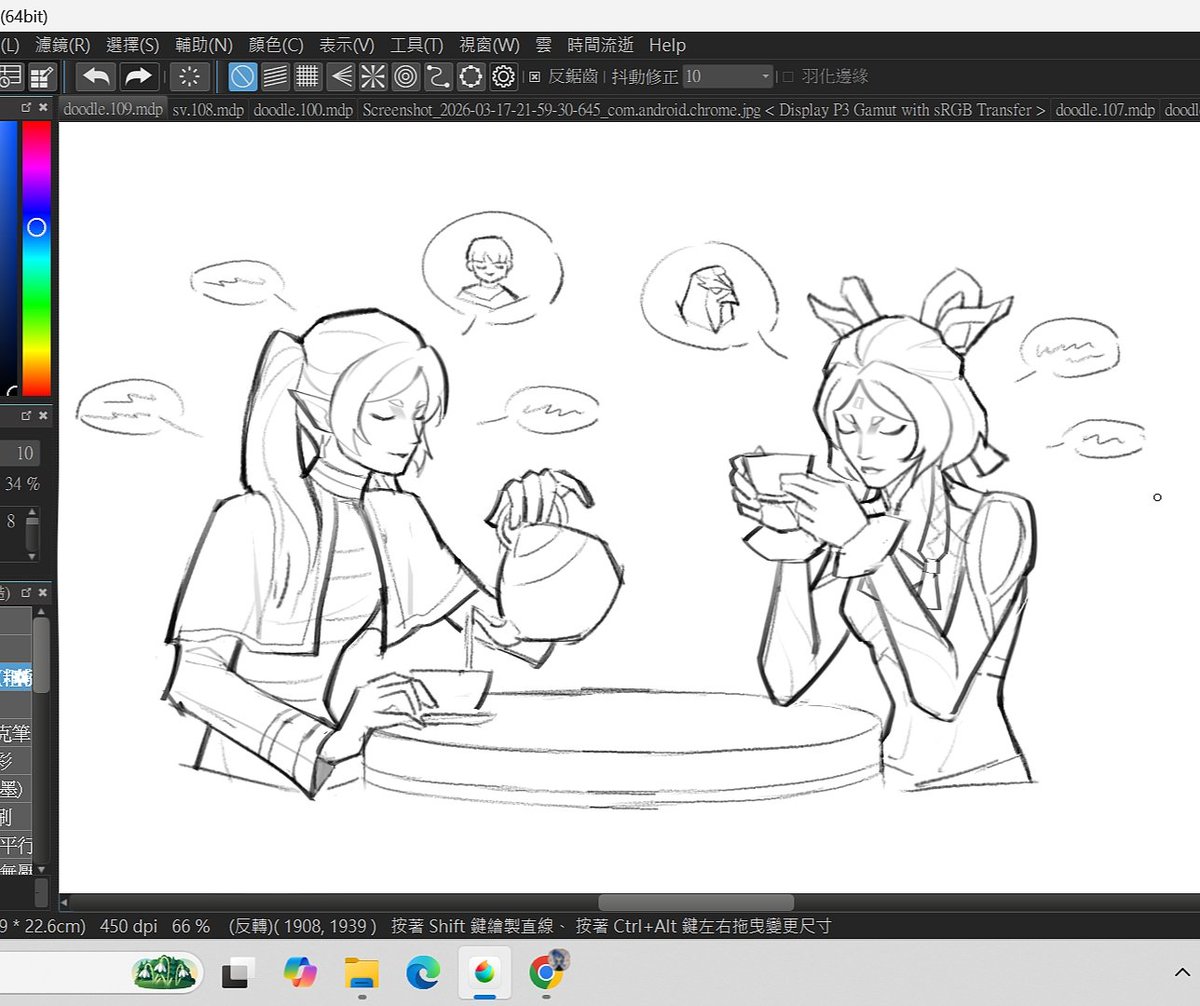Select the brush row ending 平行
This screenshot has height=1006, width=1200.
pos(16,845)
